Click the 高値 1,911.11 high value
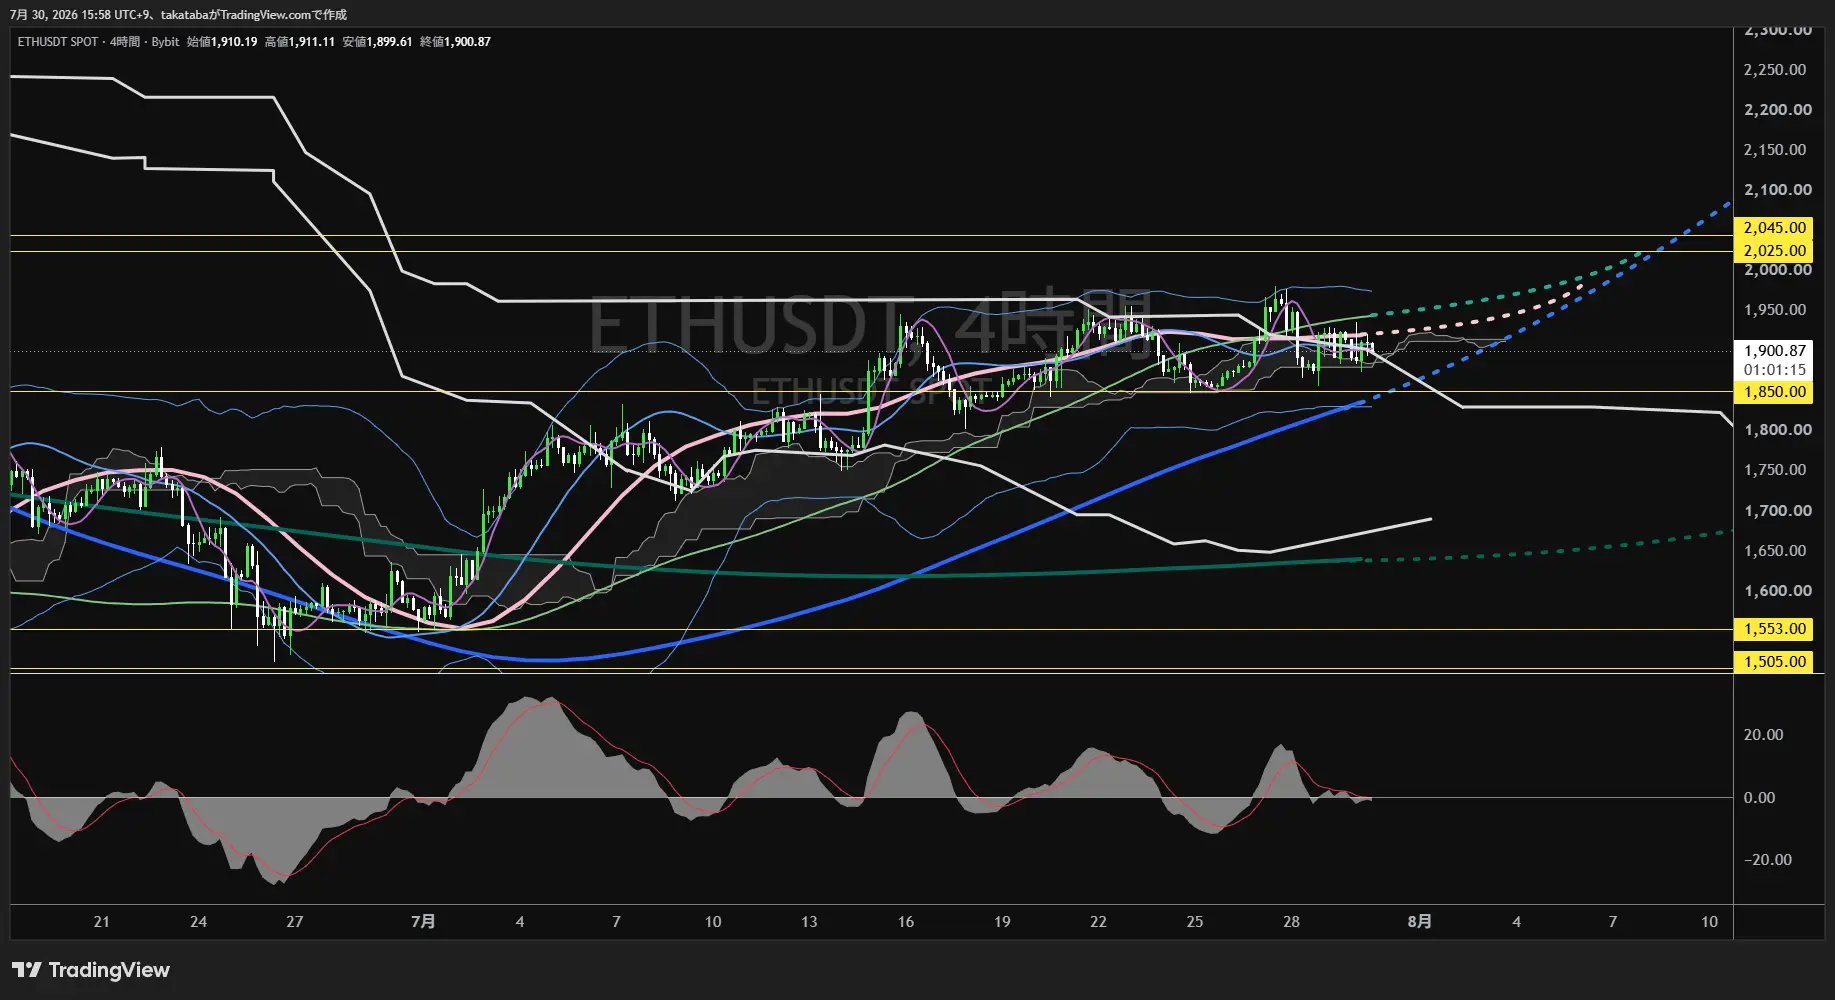Screen dimensions: 1835x1000 (x=300, y=42)
